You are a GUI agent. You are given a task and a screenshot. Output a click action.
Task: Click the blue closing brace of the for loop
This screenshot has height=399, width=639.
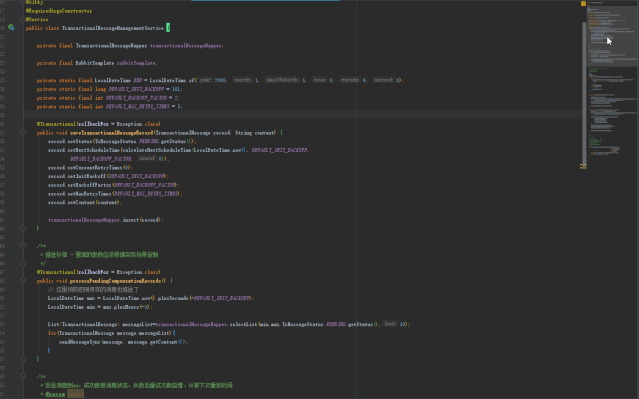click(x=49, y=350)
